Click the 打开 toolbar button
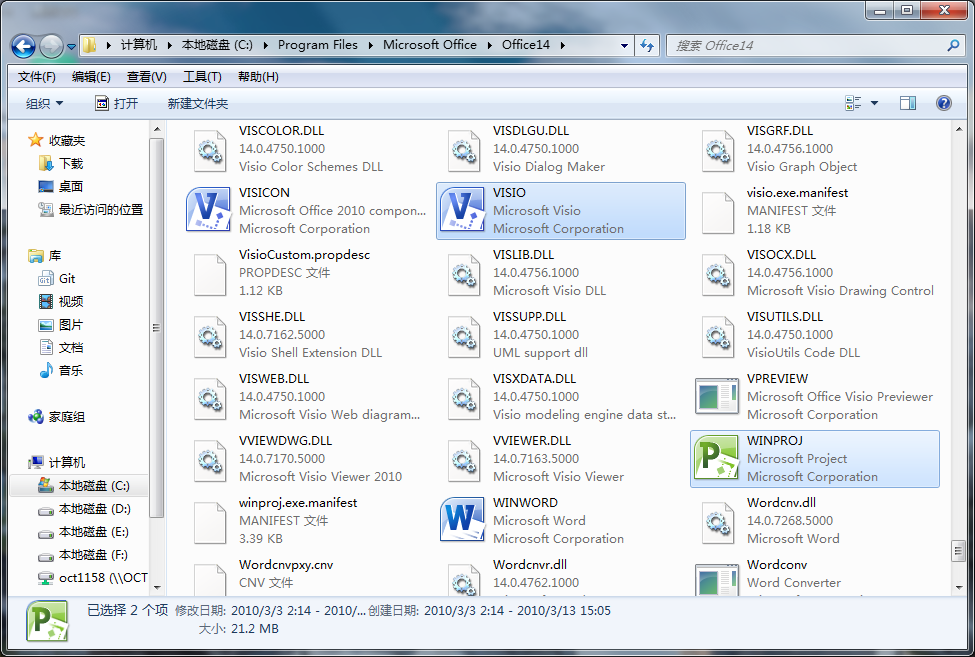The image size is (975, 657). pos(116,103)
